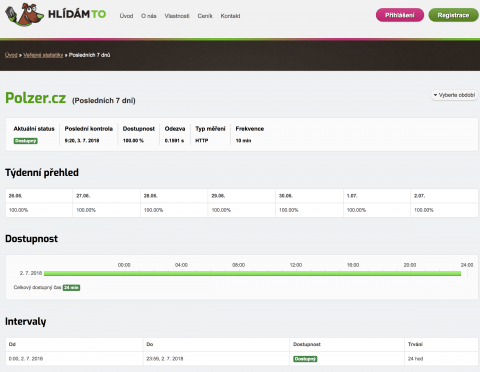Open the Úvod menu item
The width and height of the screenshot is (480, 372).
[126, 16]
